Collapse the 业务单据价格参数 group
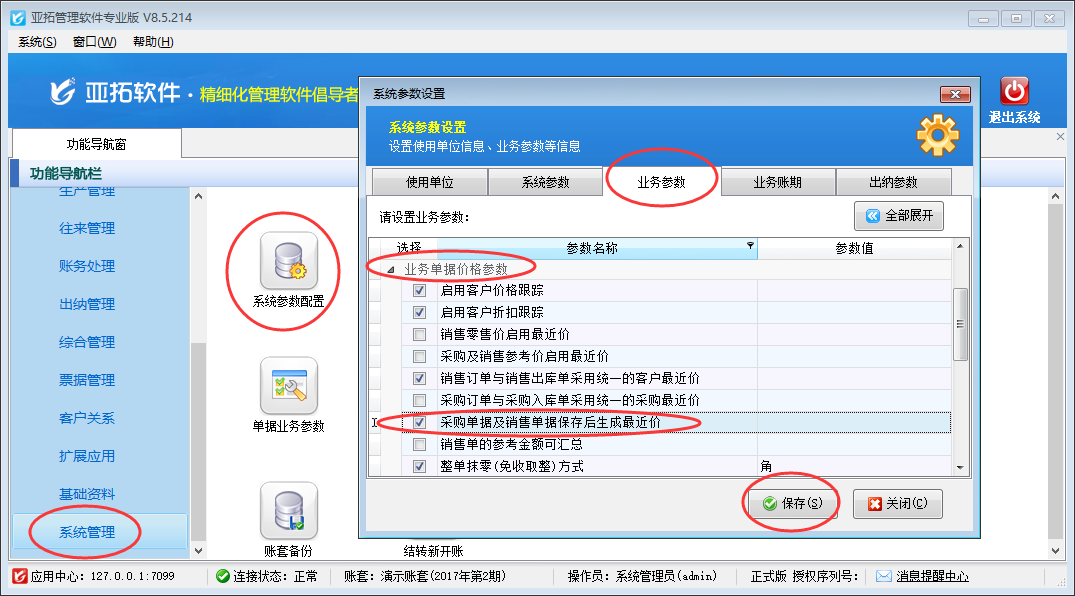The image size is (1075, 596). pyautogui.click(x=391, y=269)
